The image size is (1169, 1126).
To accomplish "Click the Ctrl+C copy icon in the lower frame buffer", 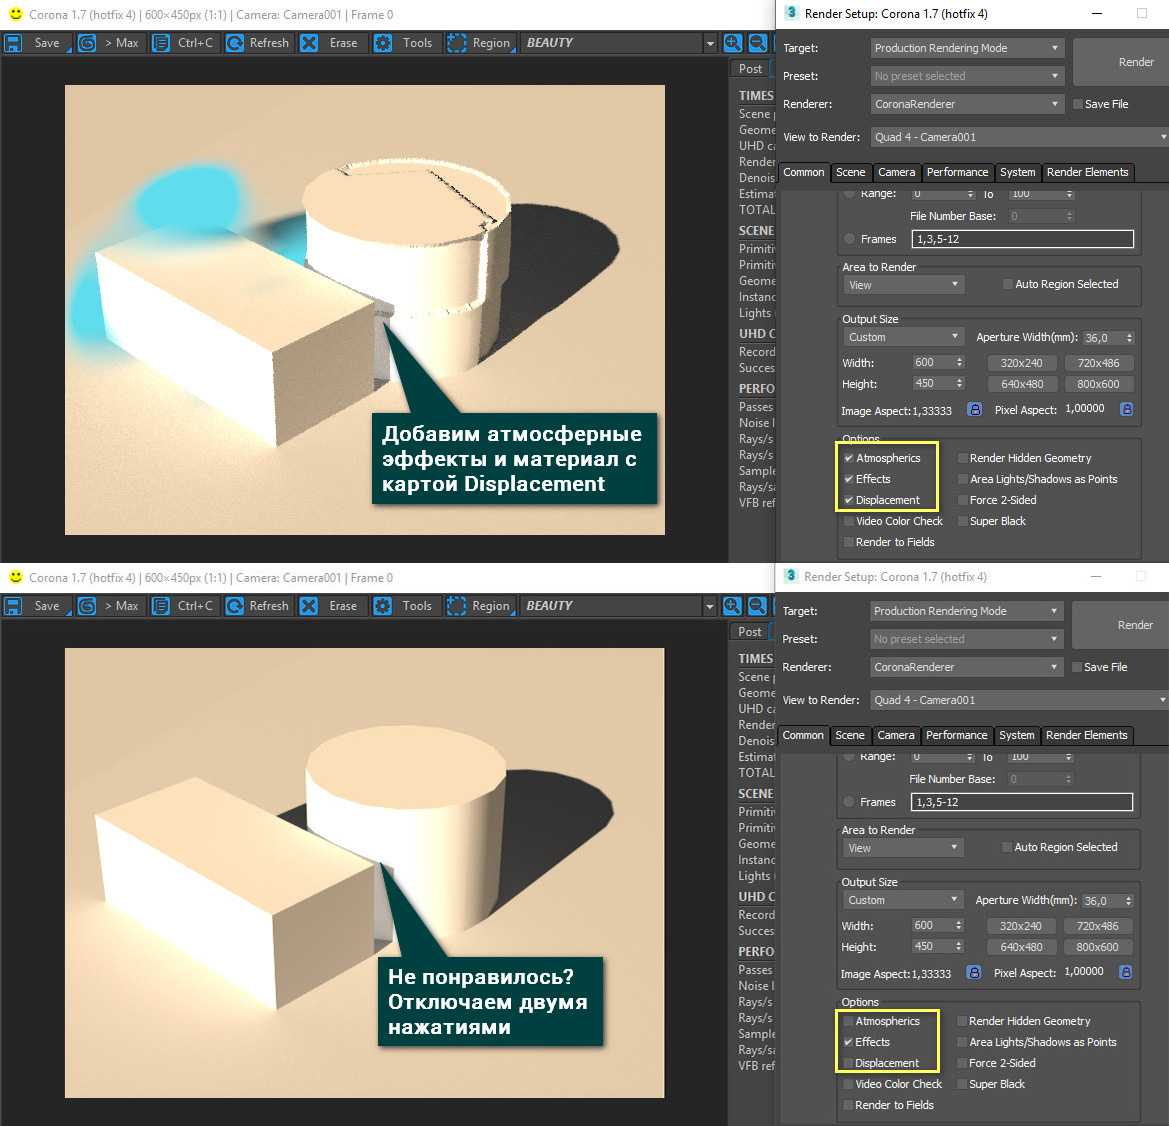I will click(x=161, y=606).
